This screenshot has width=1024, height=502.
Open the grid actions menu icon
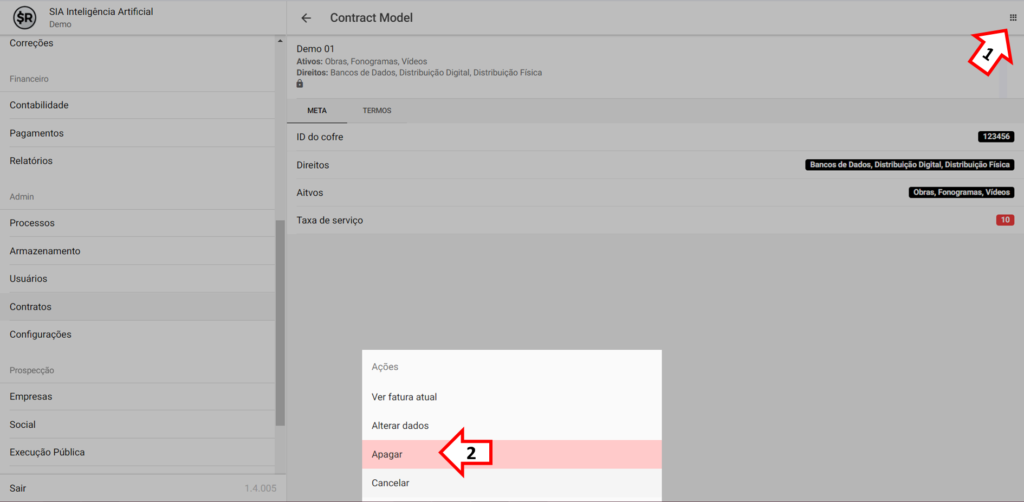point(1012,17)
